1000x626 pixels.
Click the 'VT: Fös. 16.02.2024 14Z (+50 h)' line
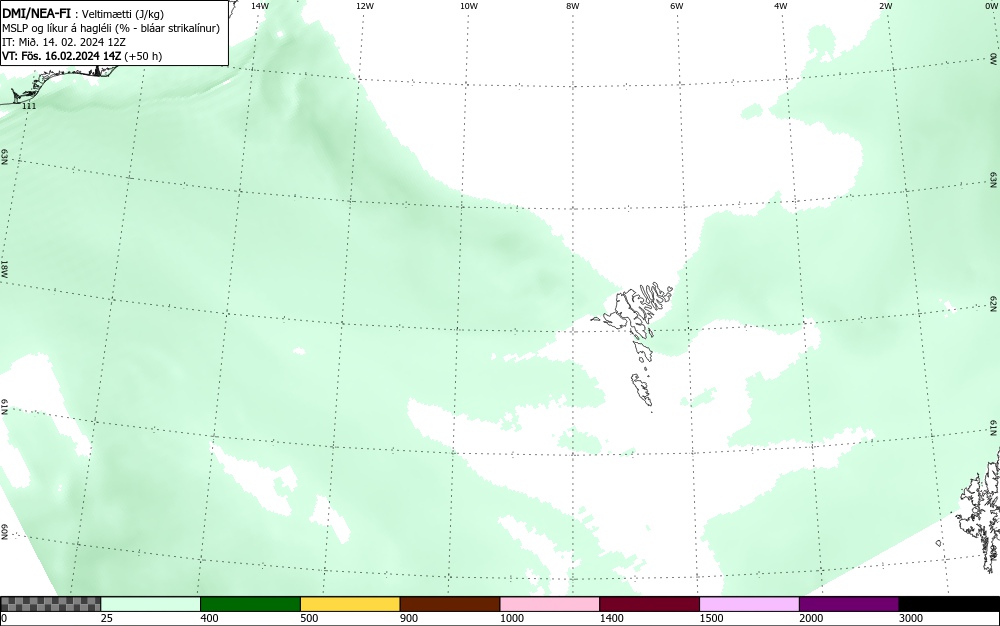coord(82,56)
